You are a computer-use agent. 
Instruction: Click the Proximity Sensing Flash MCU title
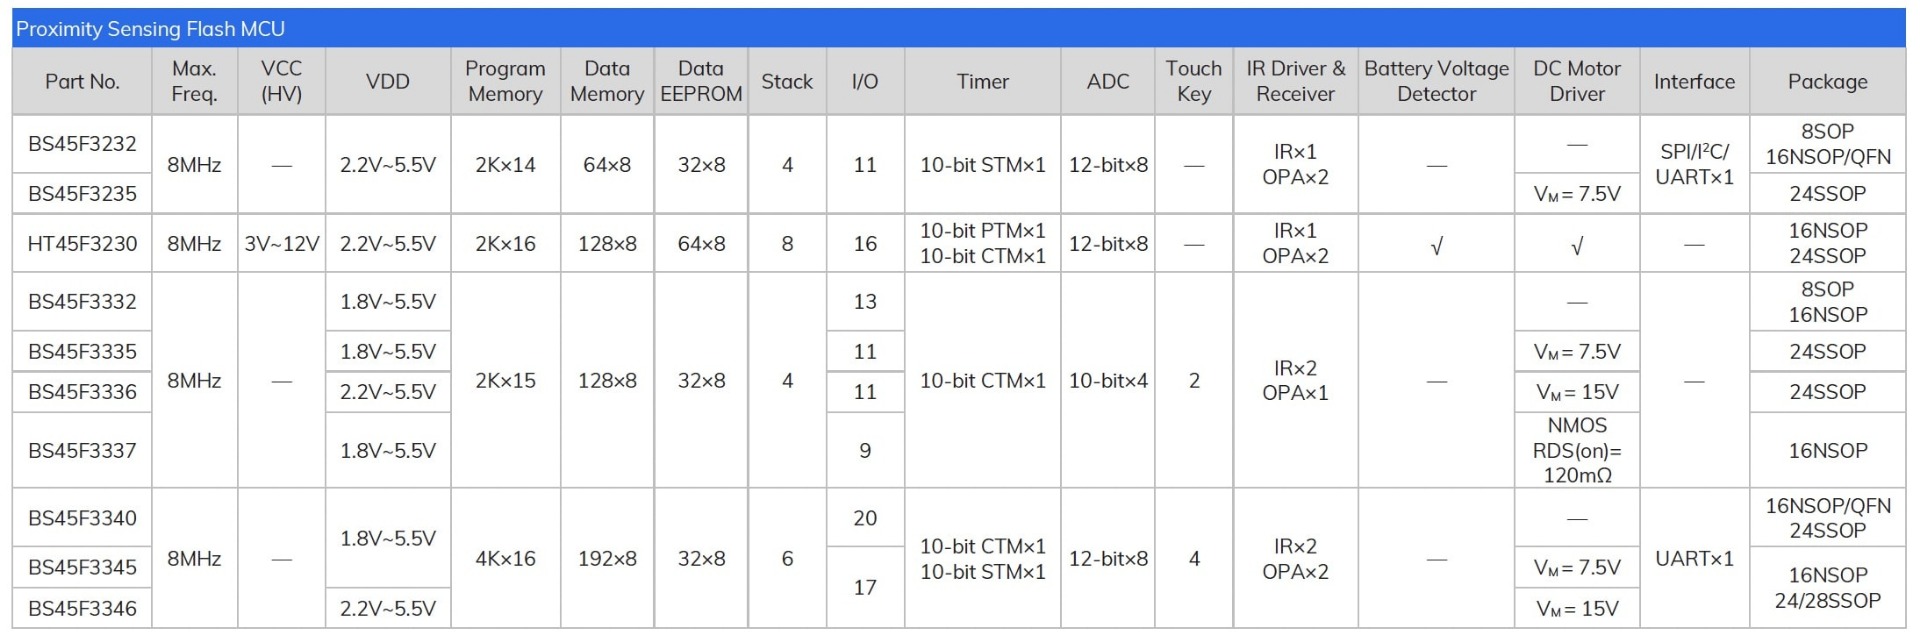coord(150,29)
